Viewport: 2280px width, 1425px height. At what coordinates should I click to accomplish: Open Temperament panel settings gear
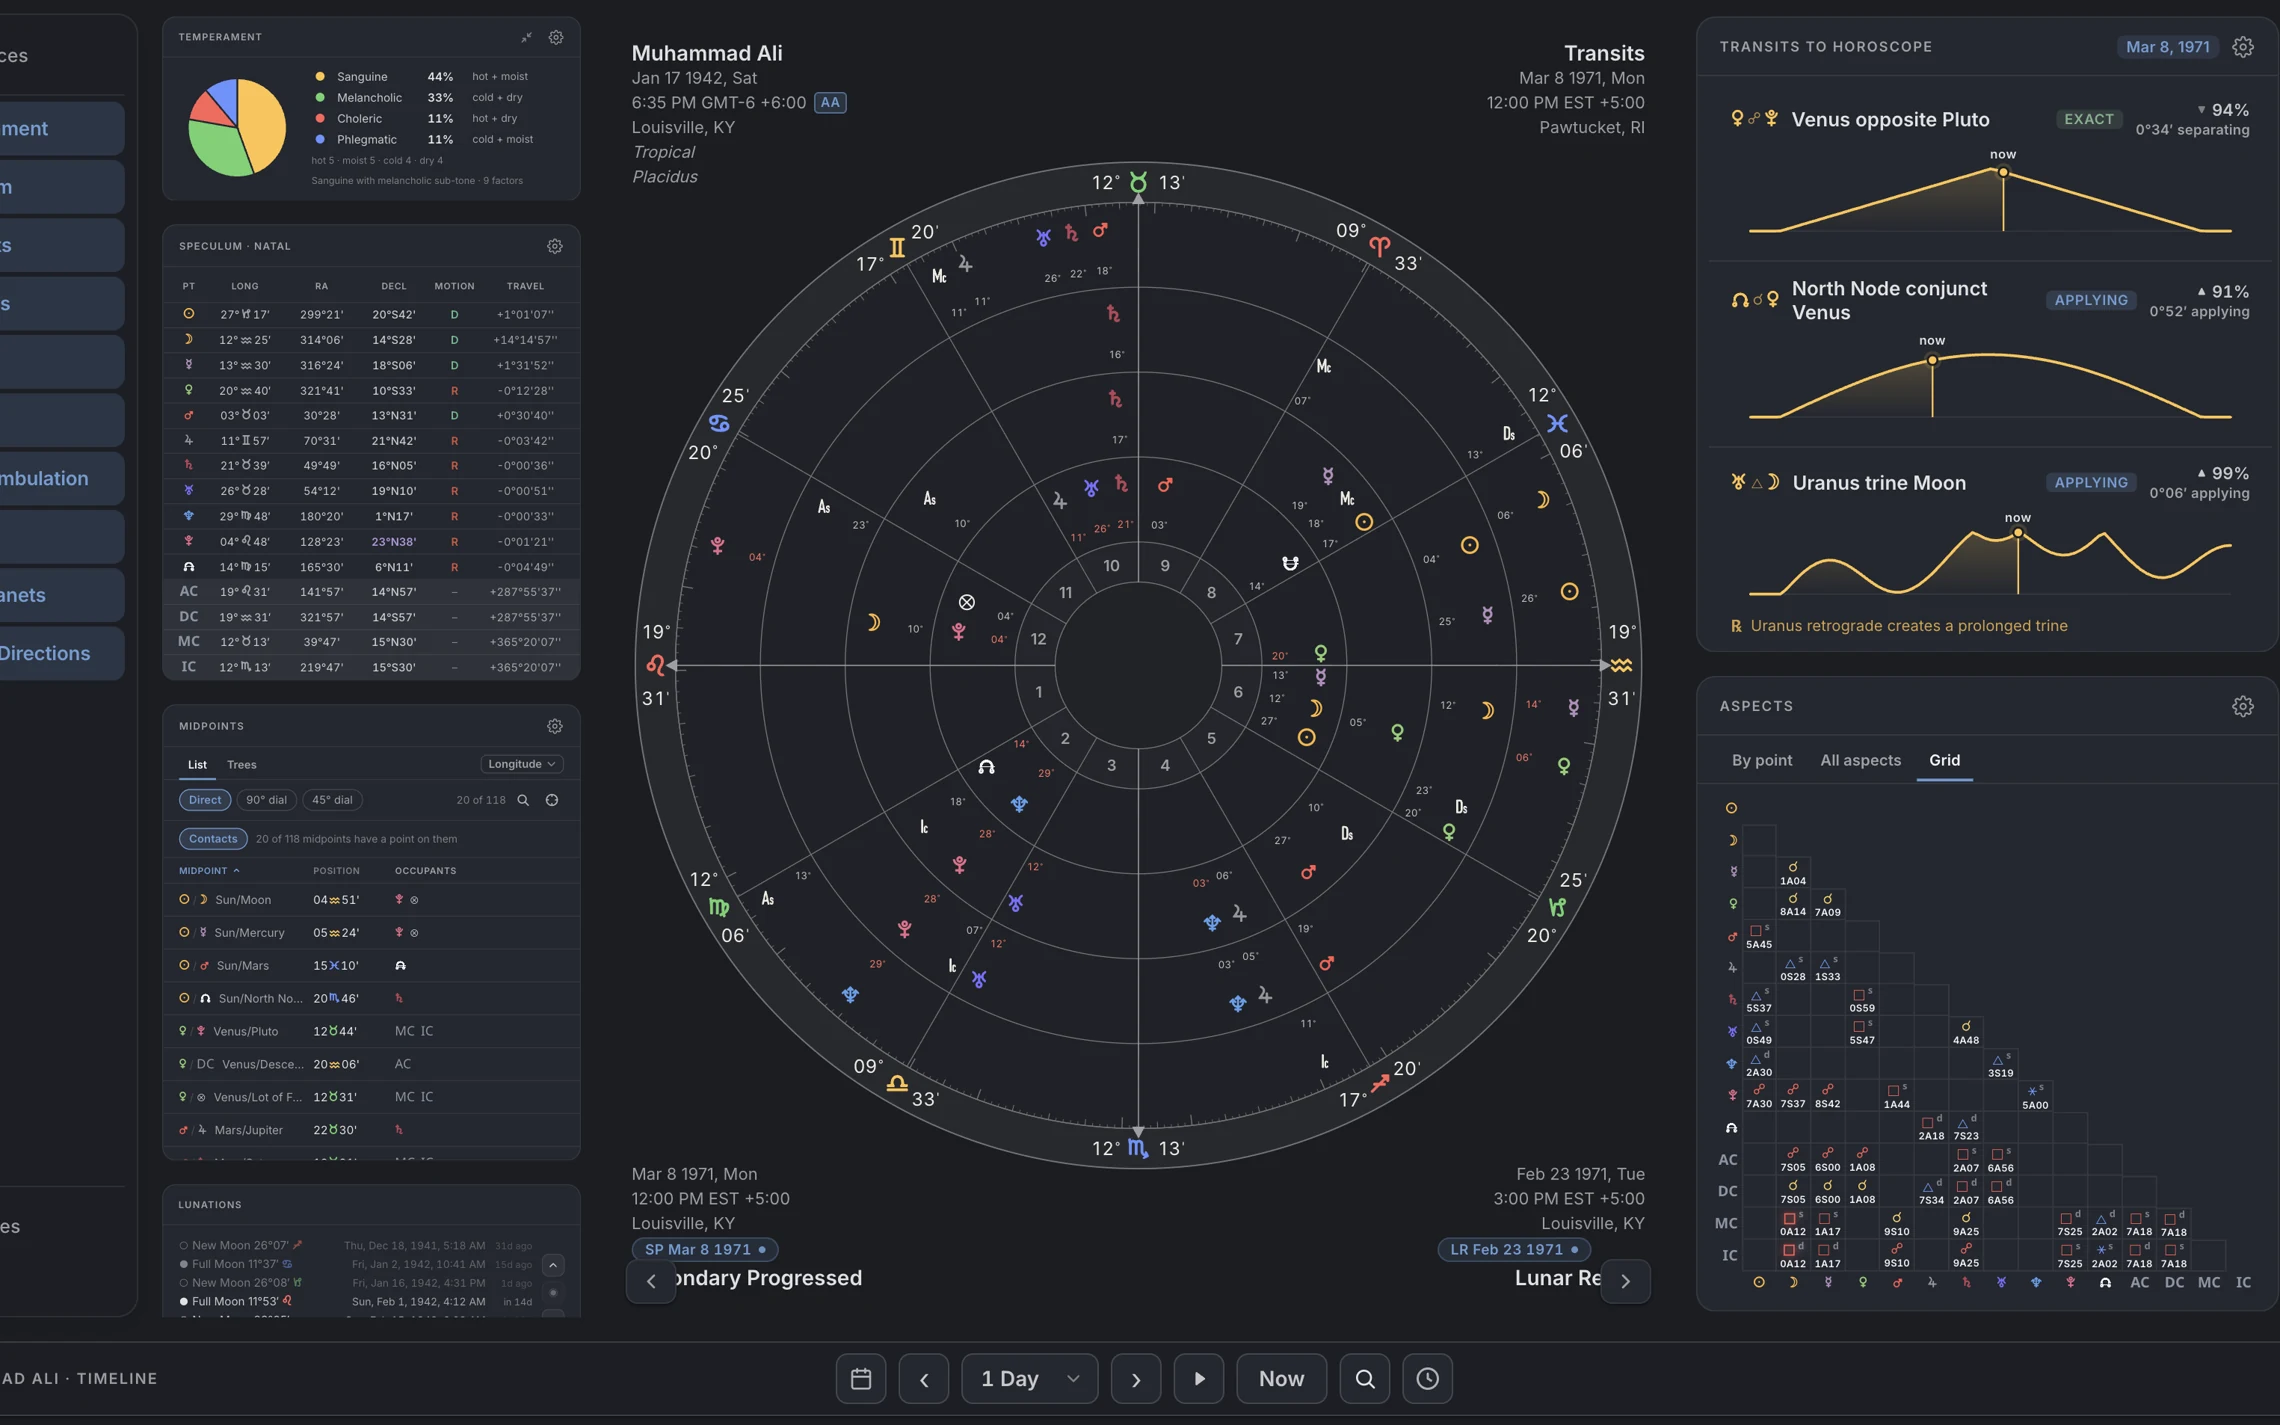point(556,37)
